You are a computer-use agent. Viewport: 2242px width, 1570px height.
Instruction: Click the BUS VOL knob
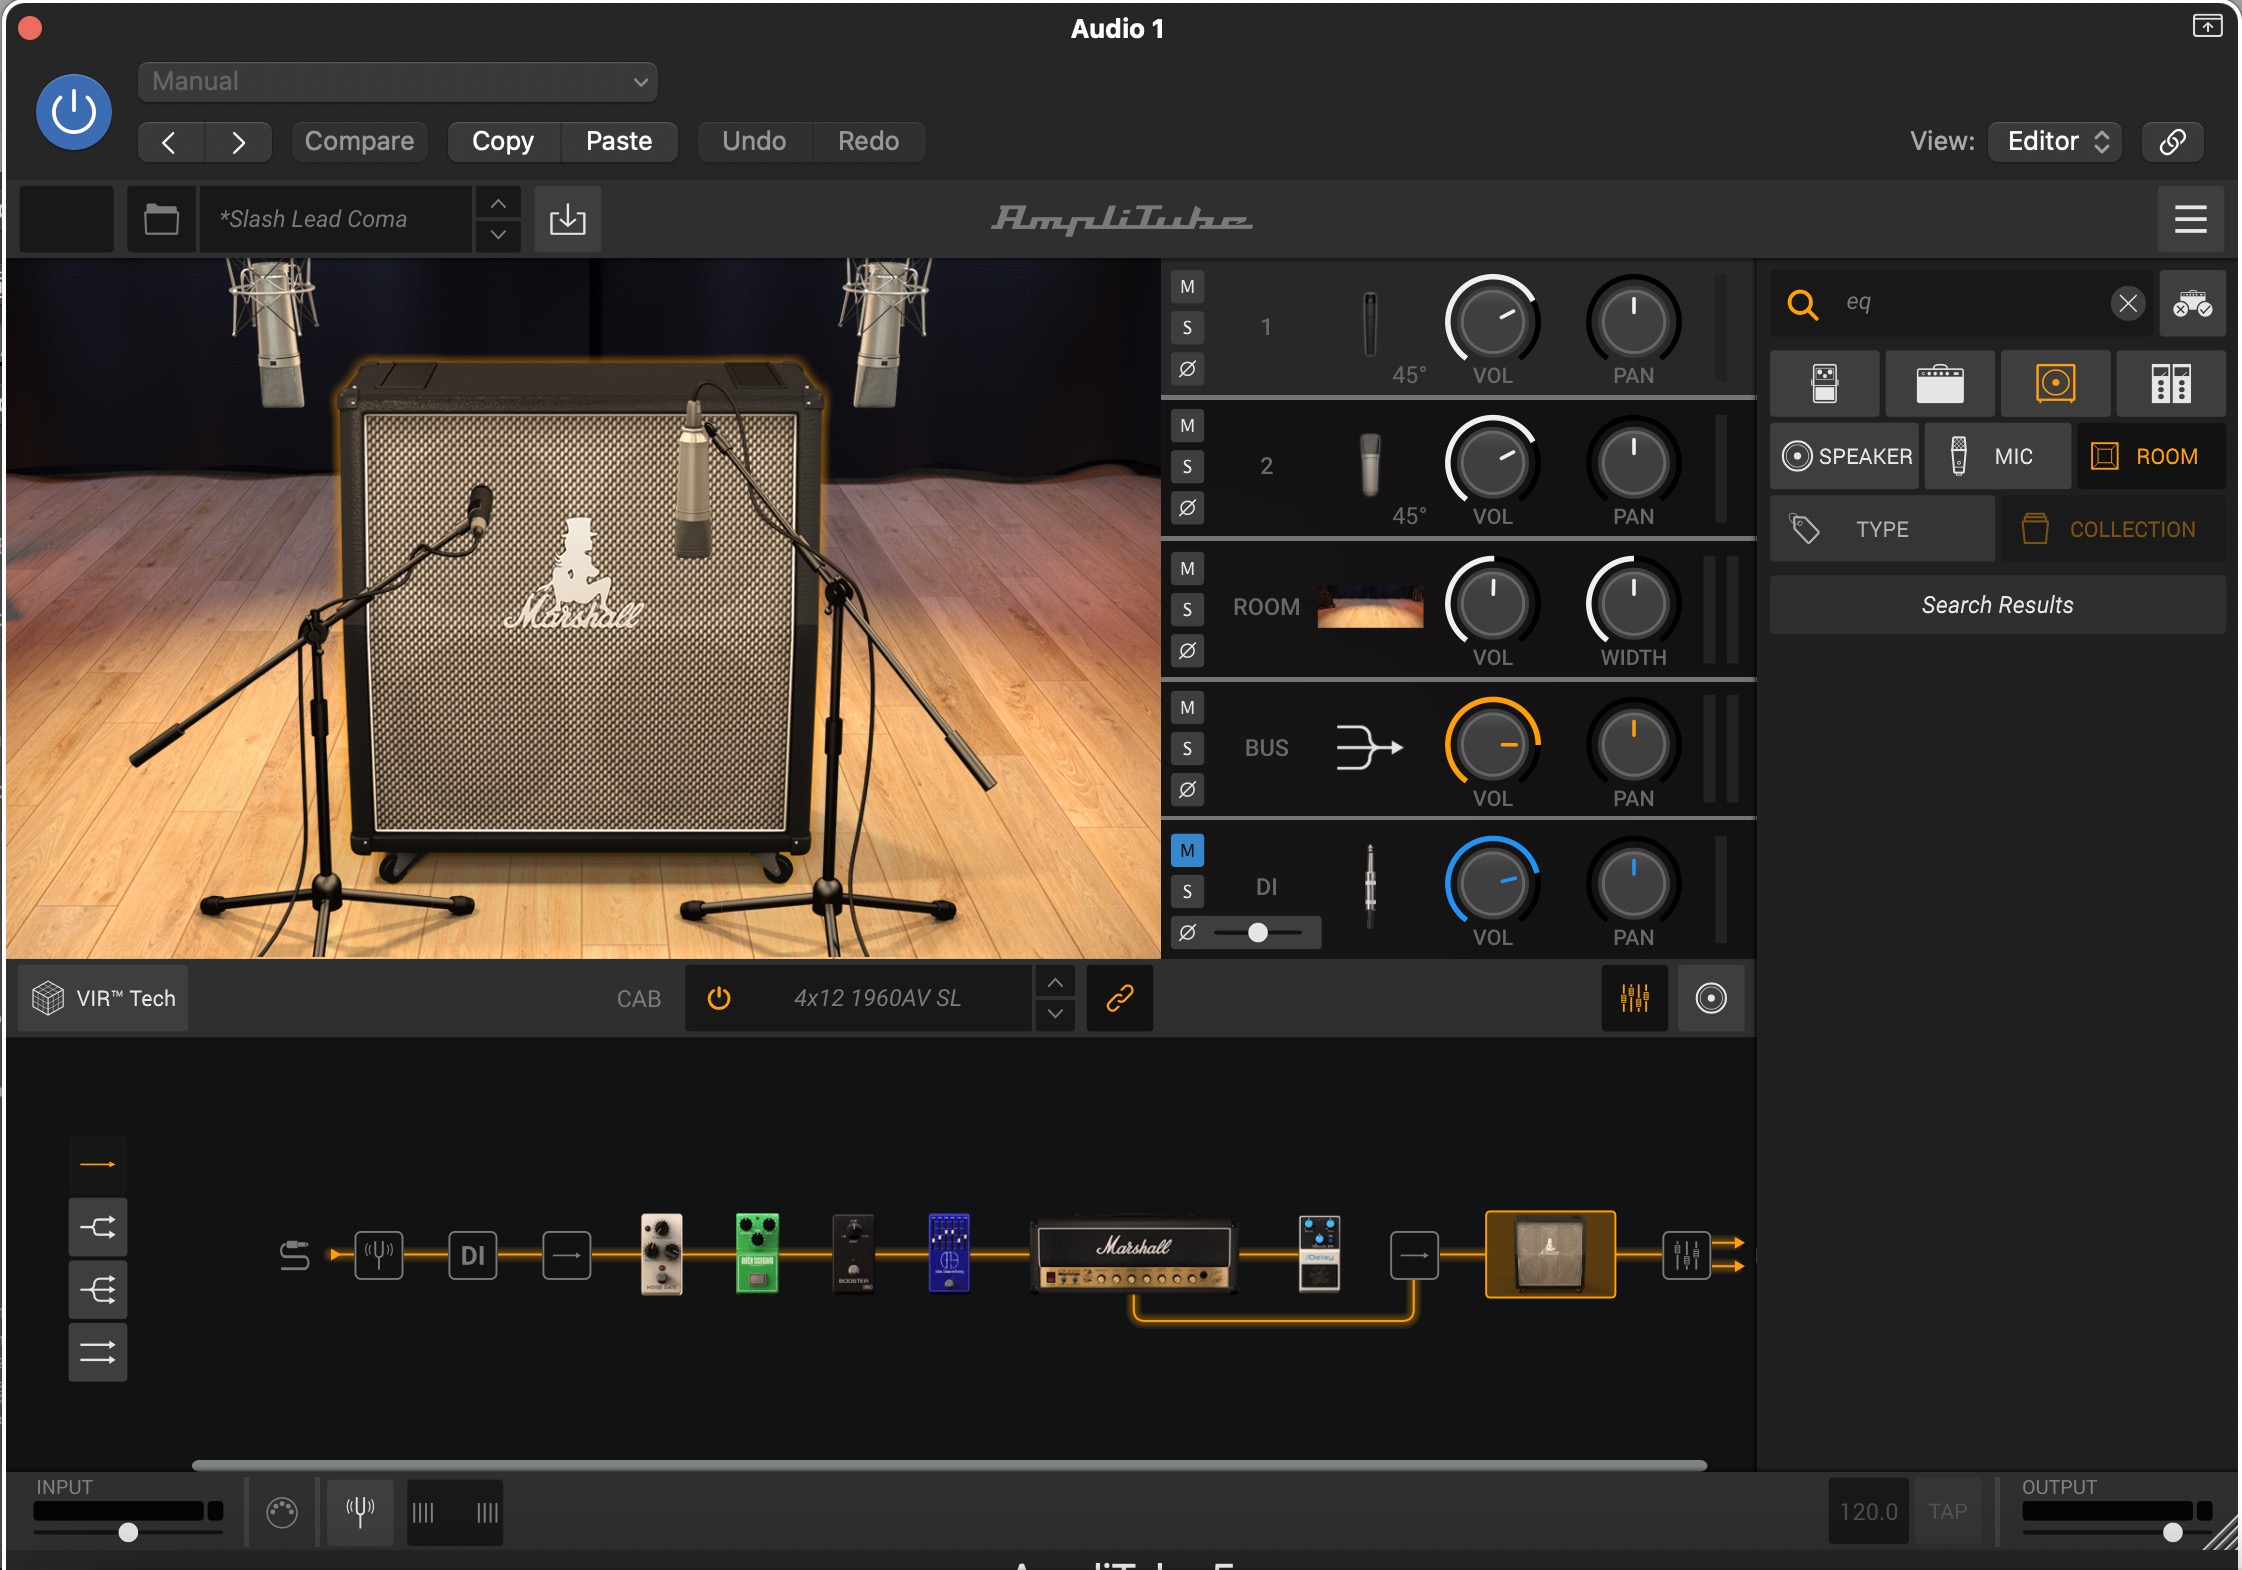pos(1492,745)
